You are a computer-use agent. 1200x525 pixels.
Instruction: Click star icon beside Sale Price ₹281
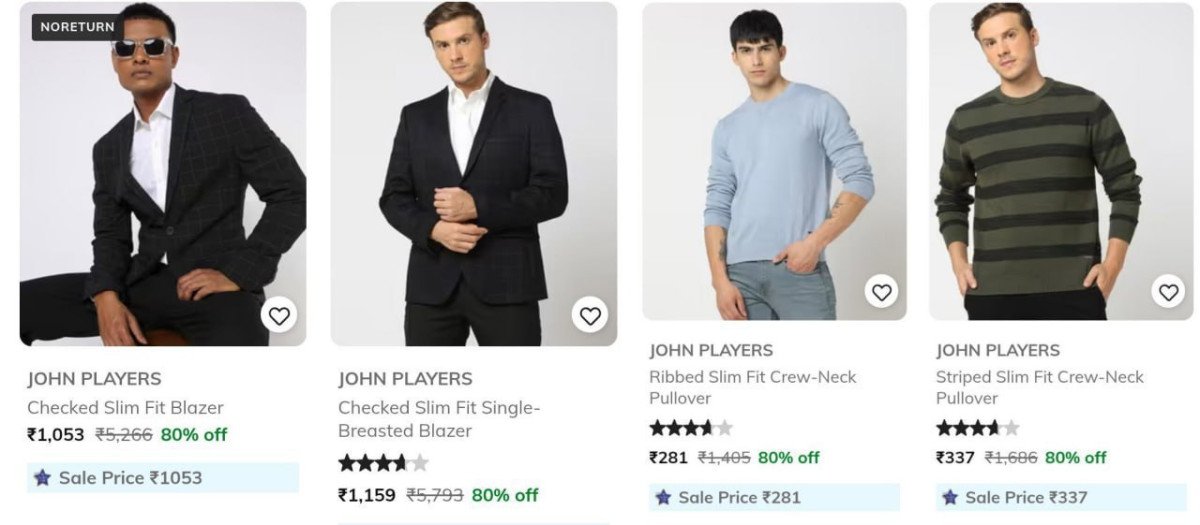662,497
